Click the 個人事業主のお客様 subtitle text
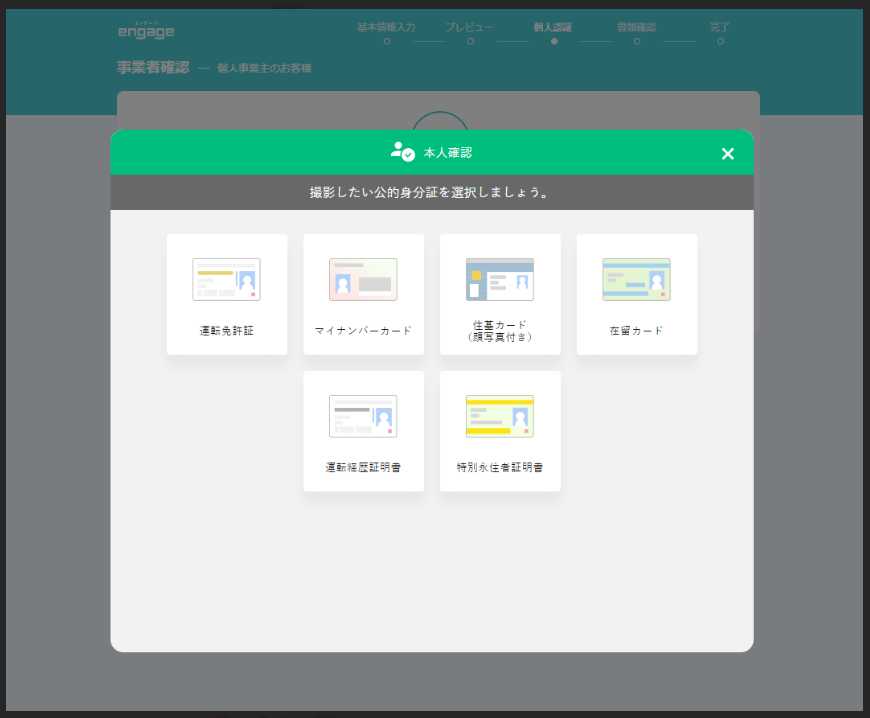 pyautogui.click(x=264, y=68)
